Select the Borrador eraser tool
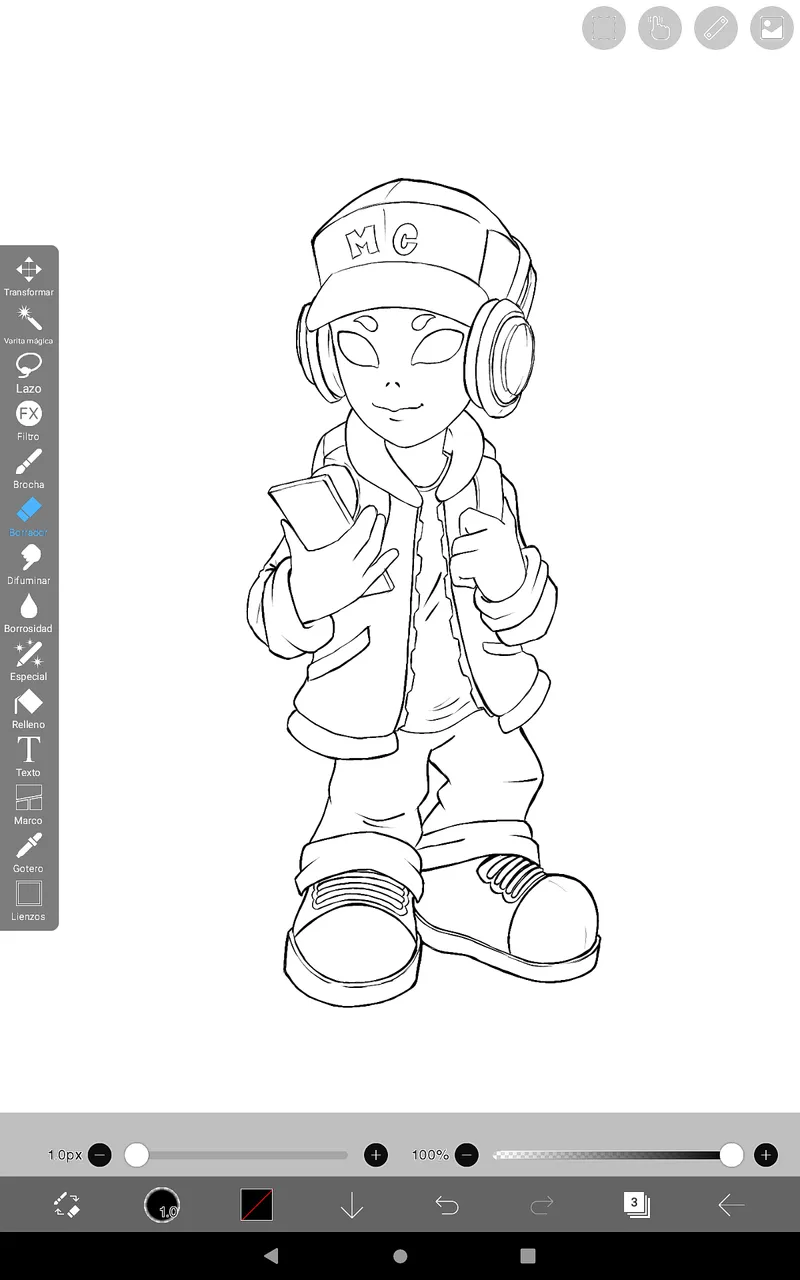 (x=28, y=517)
